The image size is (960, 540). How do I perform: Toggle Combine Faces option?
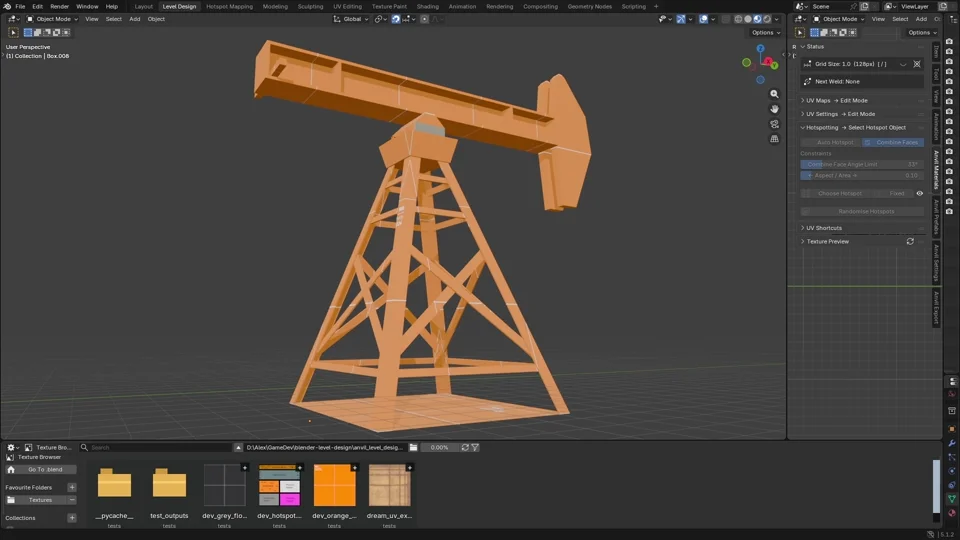pyautogui.click(x=893, y=142)
